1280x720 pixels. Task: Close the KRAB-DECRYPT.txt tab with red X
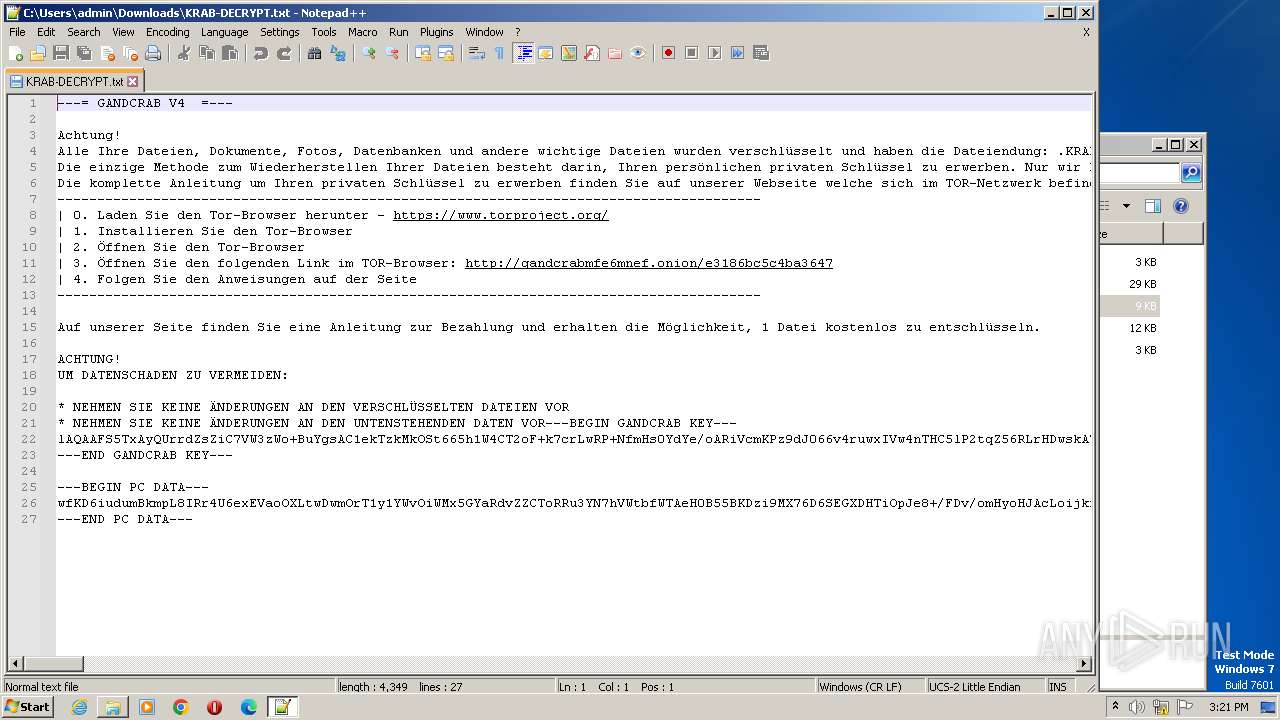(133, 82)
